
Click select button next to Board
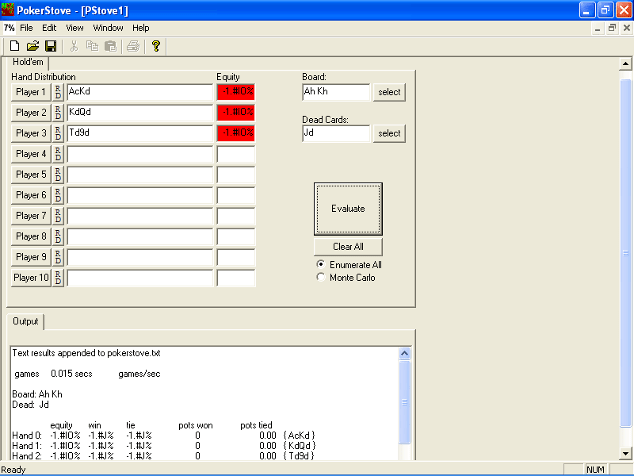389,92
